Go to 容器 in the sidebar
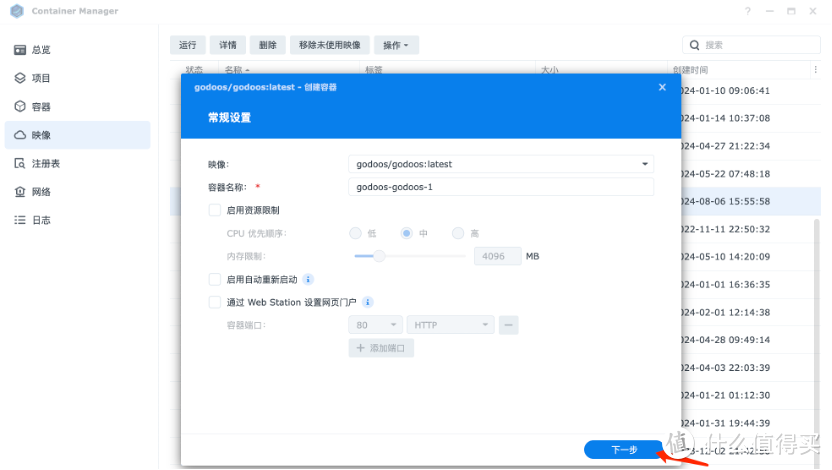Screen dimensions: 832x470 77,107
